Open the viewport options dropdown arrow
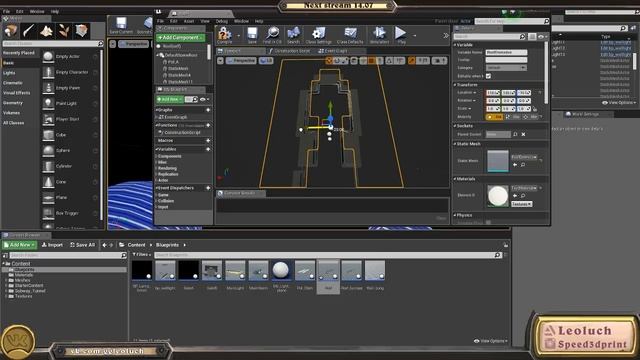 220,61
